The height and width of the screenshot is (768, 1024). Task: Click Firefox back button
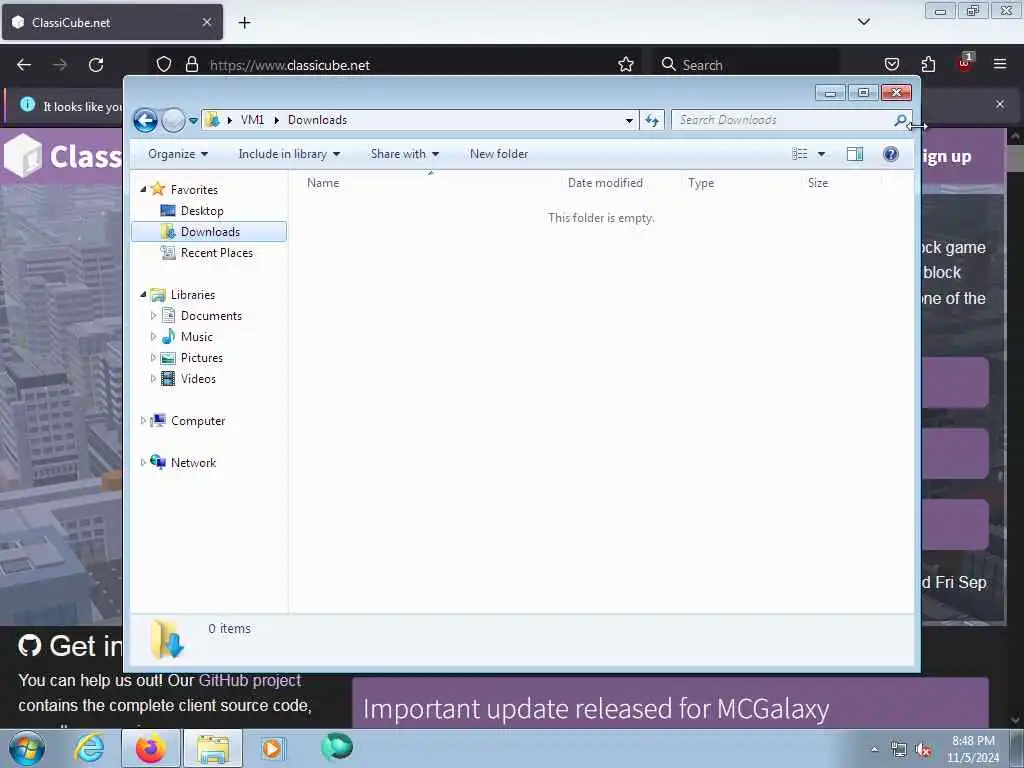point(24,65)
